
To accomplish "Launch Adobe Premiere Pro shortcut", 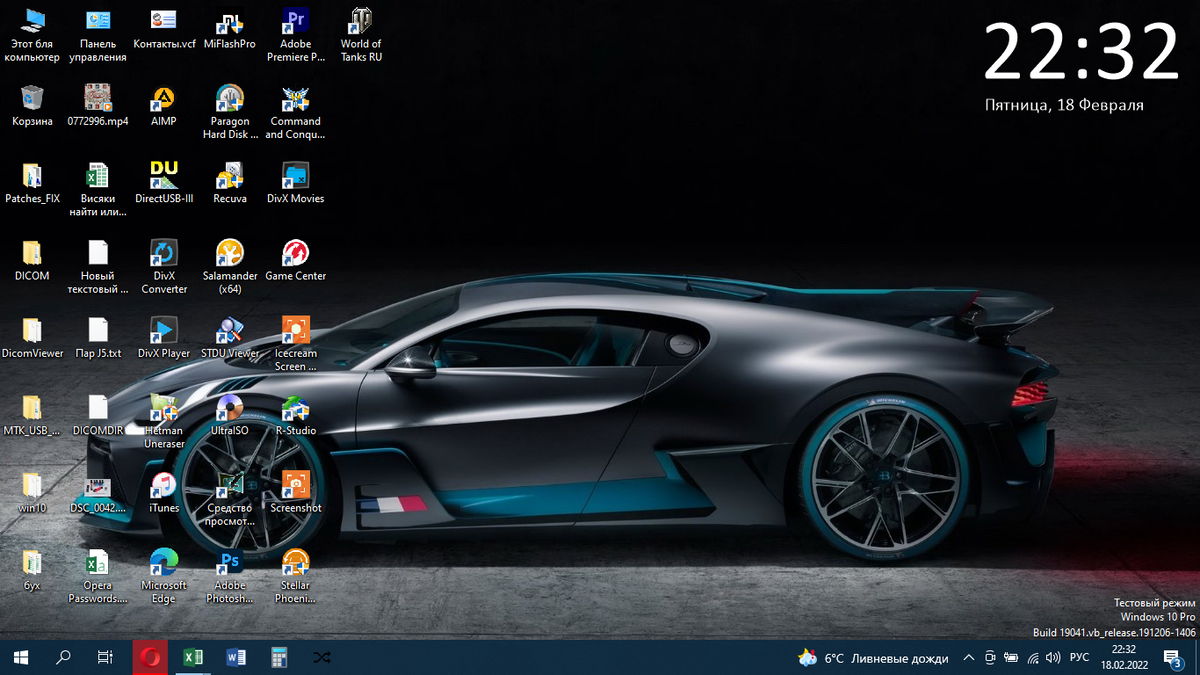I will [x=295, y=36].
